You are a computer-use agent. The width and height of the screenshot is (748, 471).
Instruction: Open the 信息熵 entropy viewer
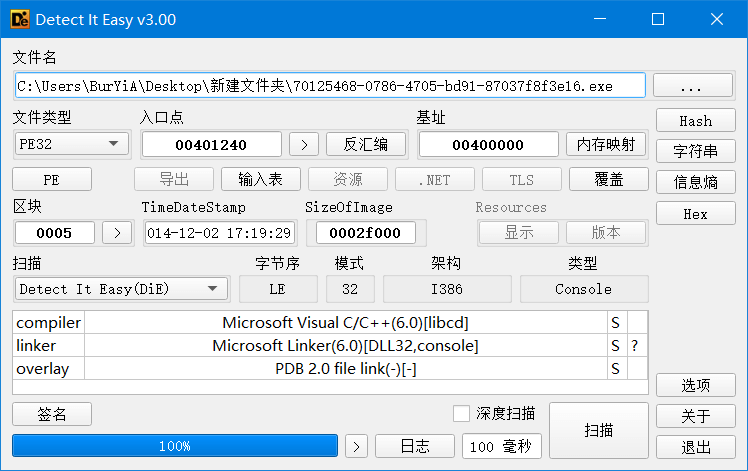(x=696, y=182)
